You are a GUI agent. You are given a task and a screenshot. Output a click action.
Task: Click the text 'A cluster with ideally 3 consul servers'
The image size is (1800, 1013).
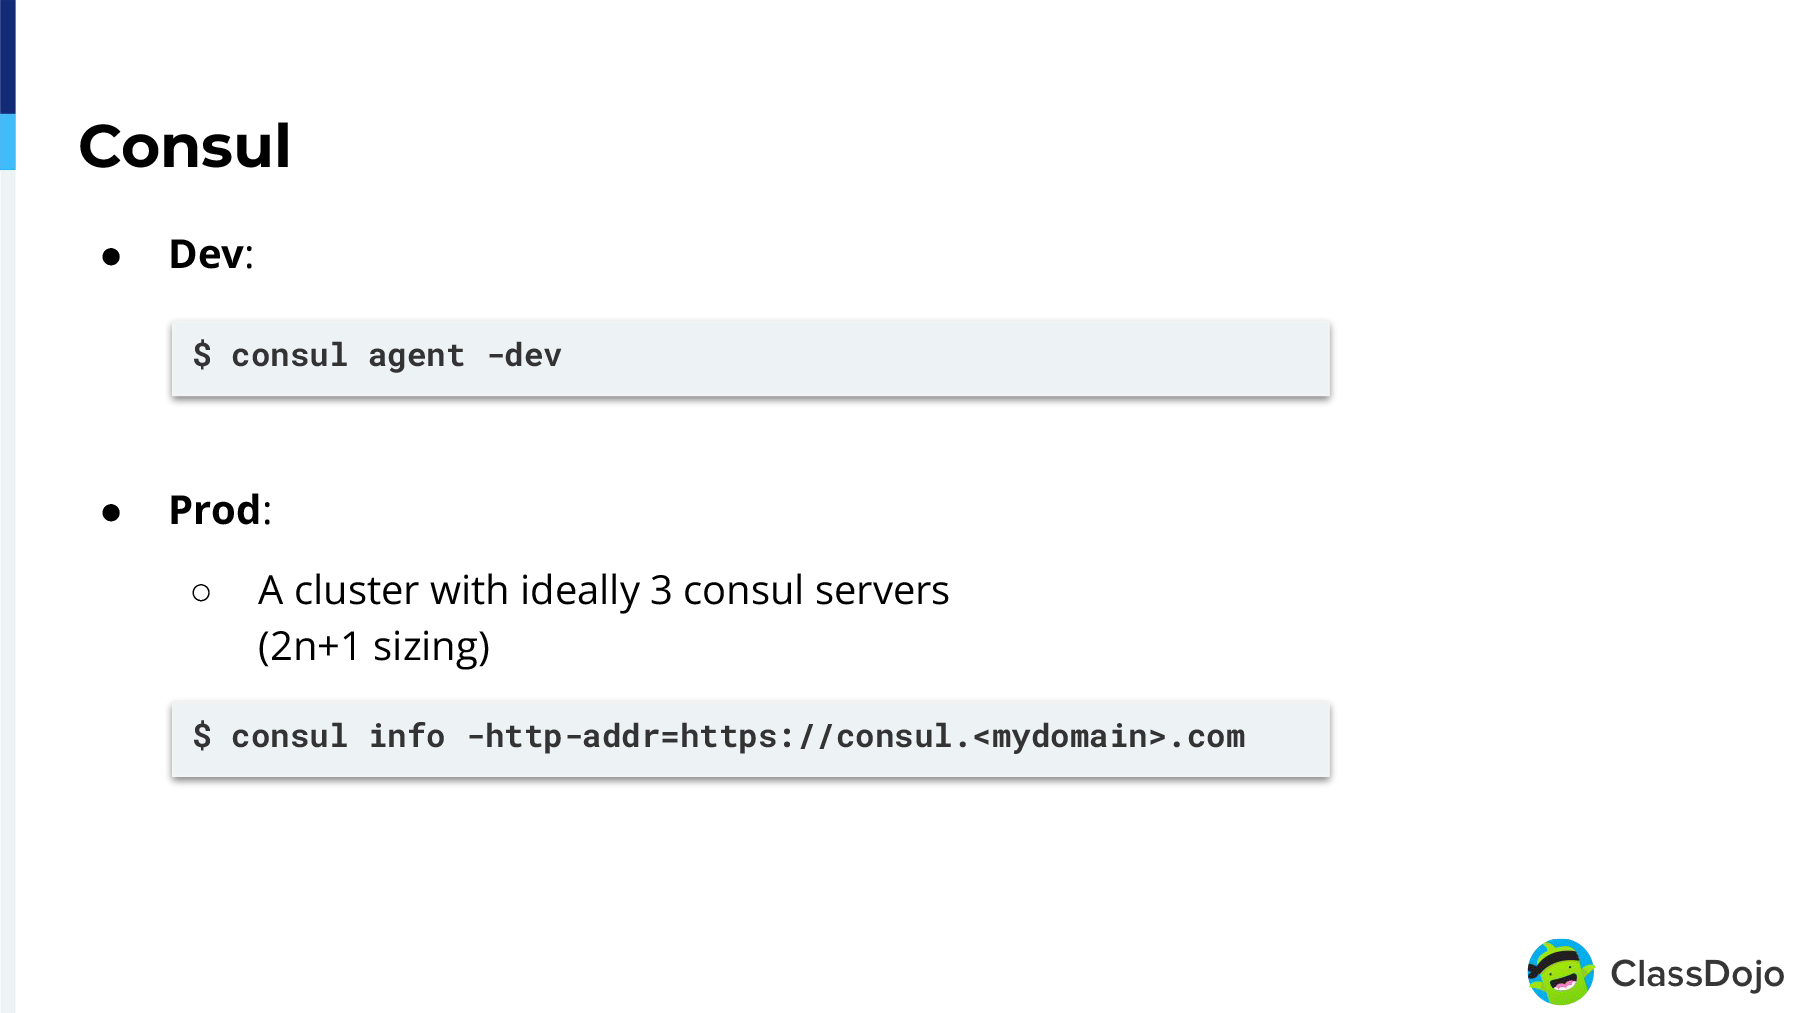coord(603,590)
